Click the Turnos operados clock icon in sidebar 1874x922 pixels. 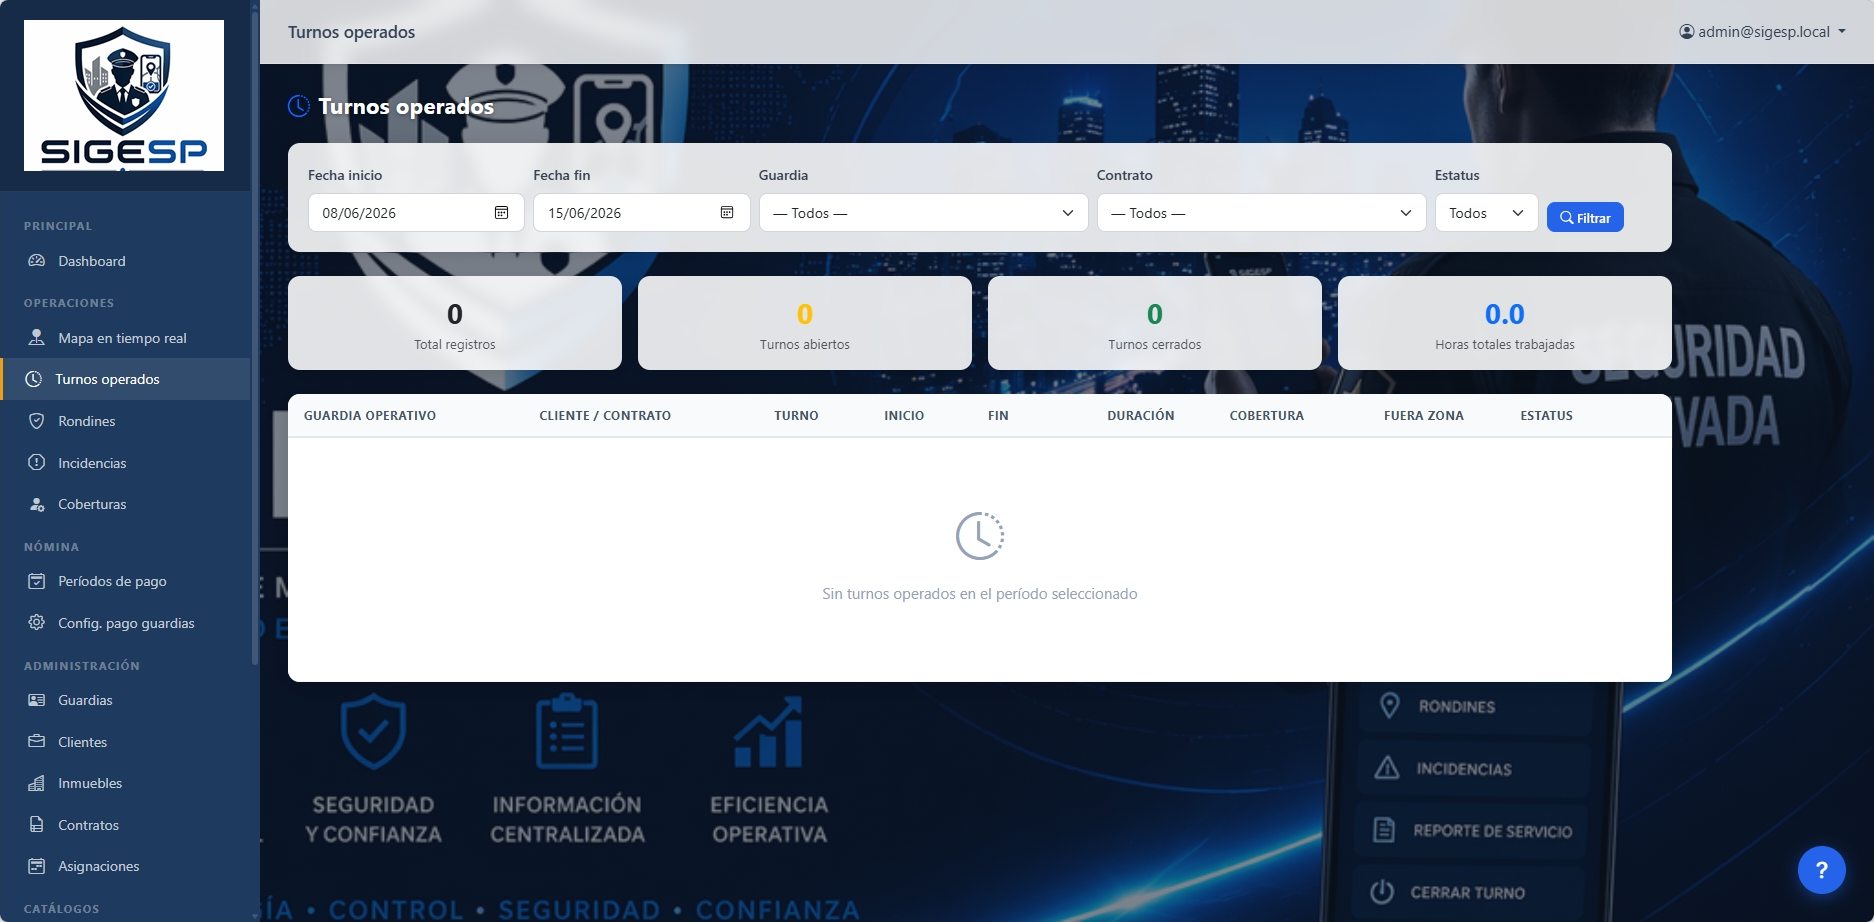pyautogui.click(x=34, y=379)
